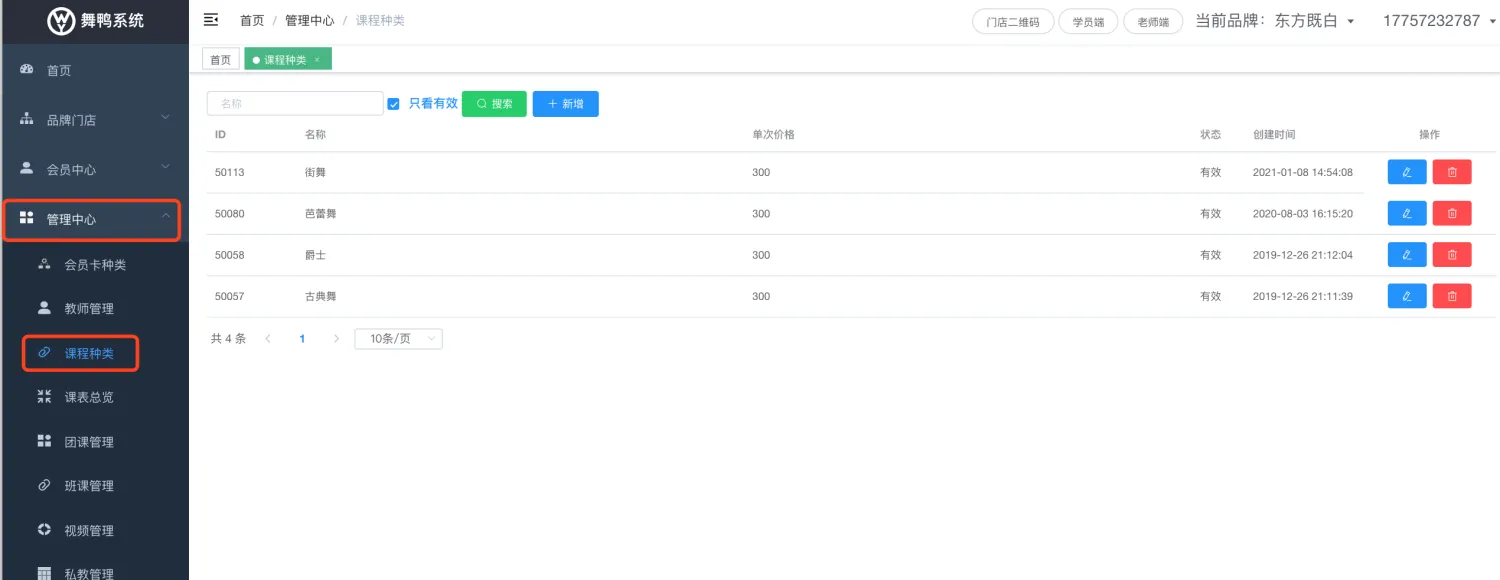1500x580 pixels.
Task: Open the 10条/页 page size dropdown
Action: [x=398, y=339]
